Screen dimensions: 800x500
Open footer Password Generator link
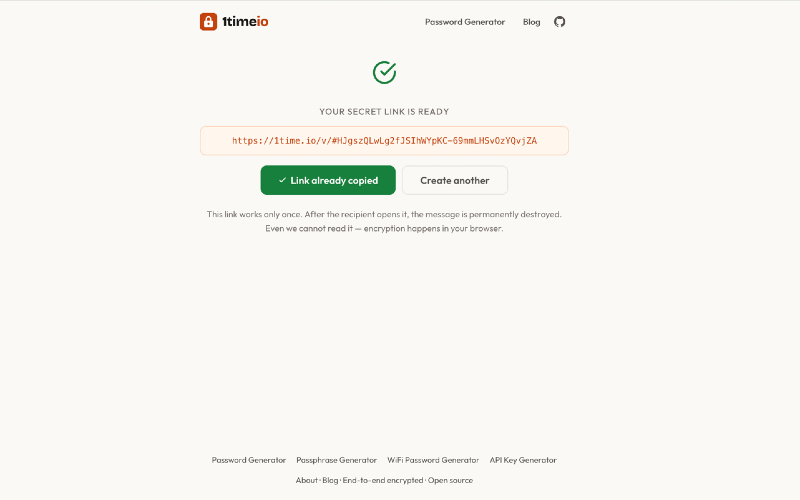click(249, 460)
